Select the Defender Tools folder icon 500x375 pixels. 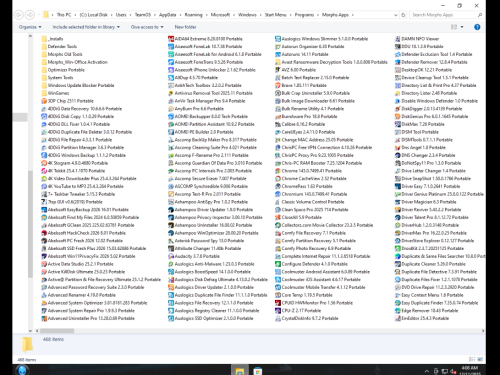pos(44,47)
